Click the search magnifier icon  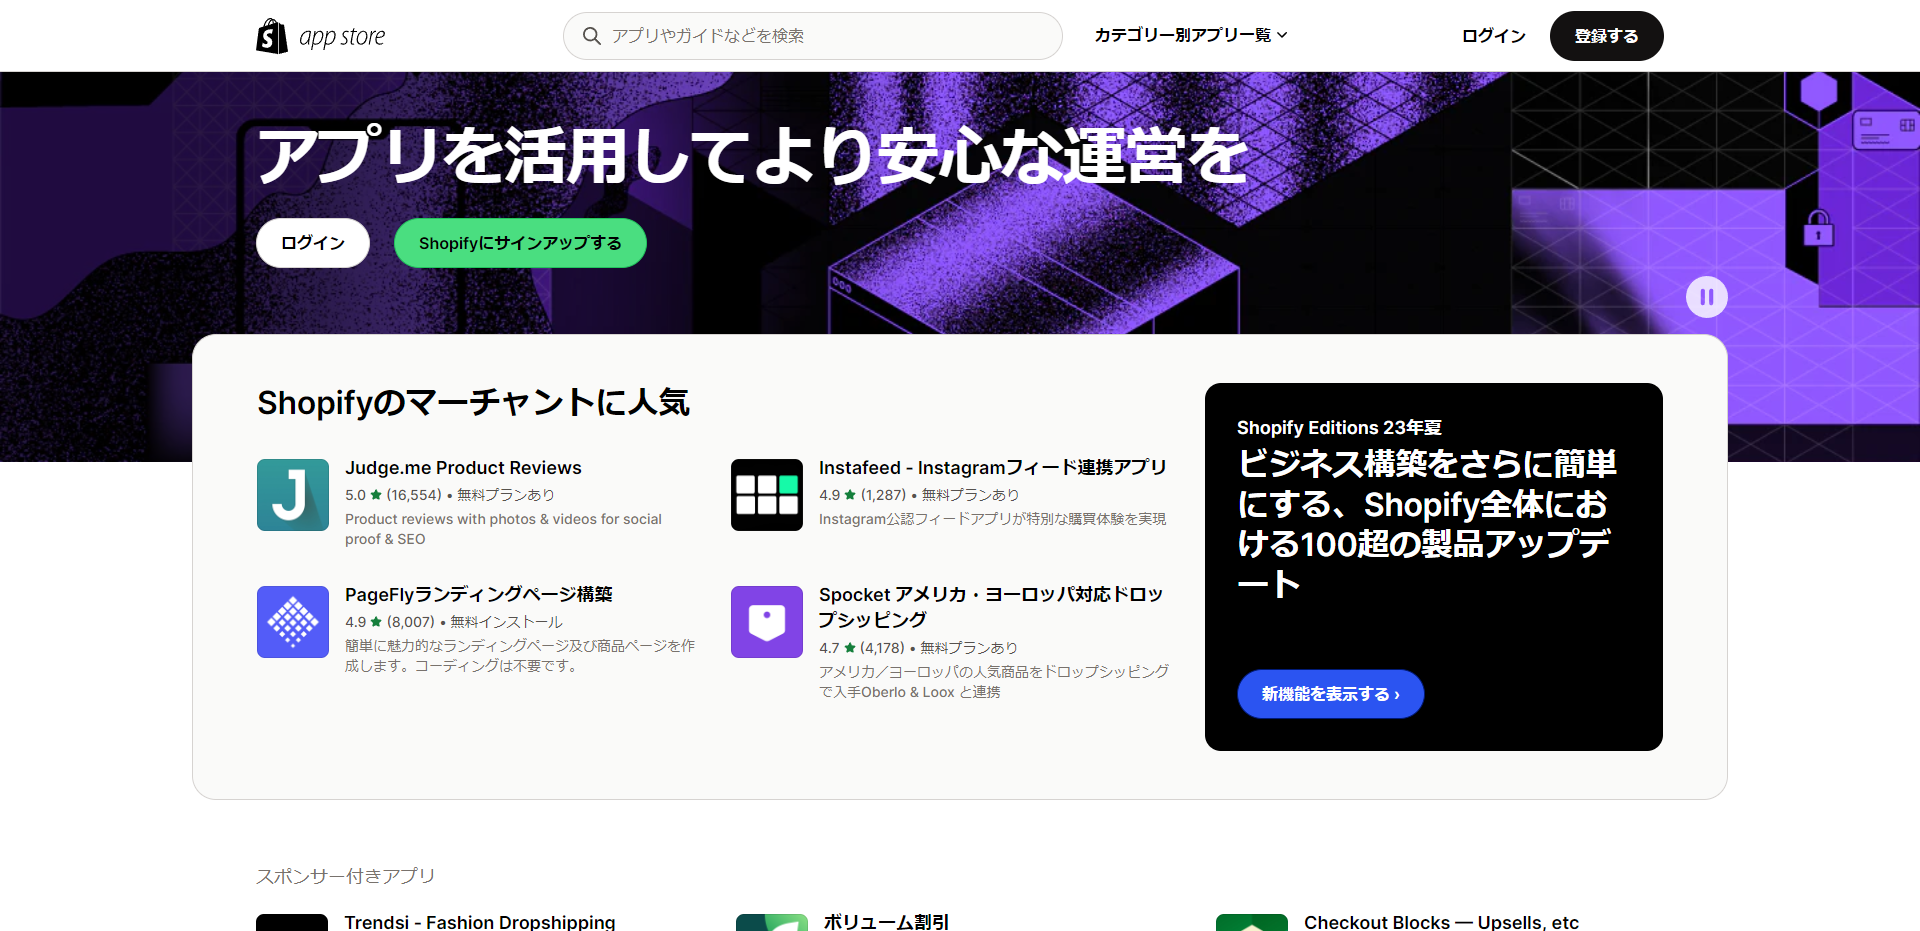[592, 36]
